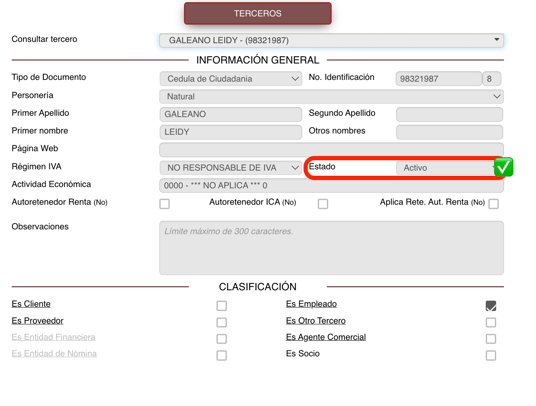Enable the Autoretenedor ICA checkbox
This screenshot has height=406, width=536.
pos(323,204)
